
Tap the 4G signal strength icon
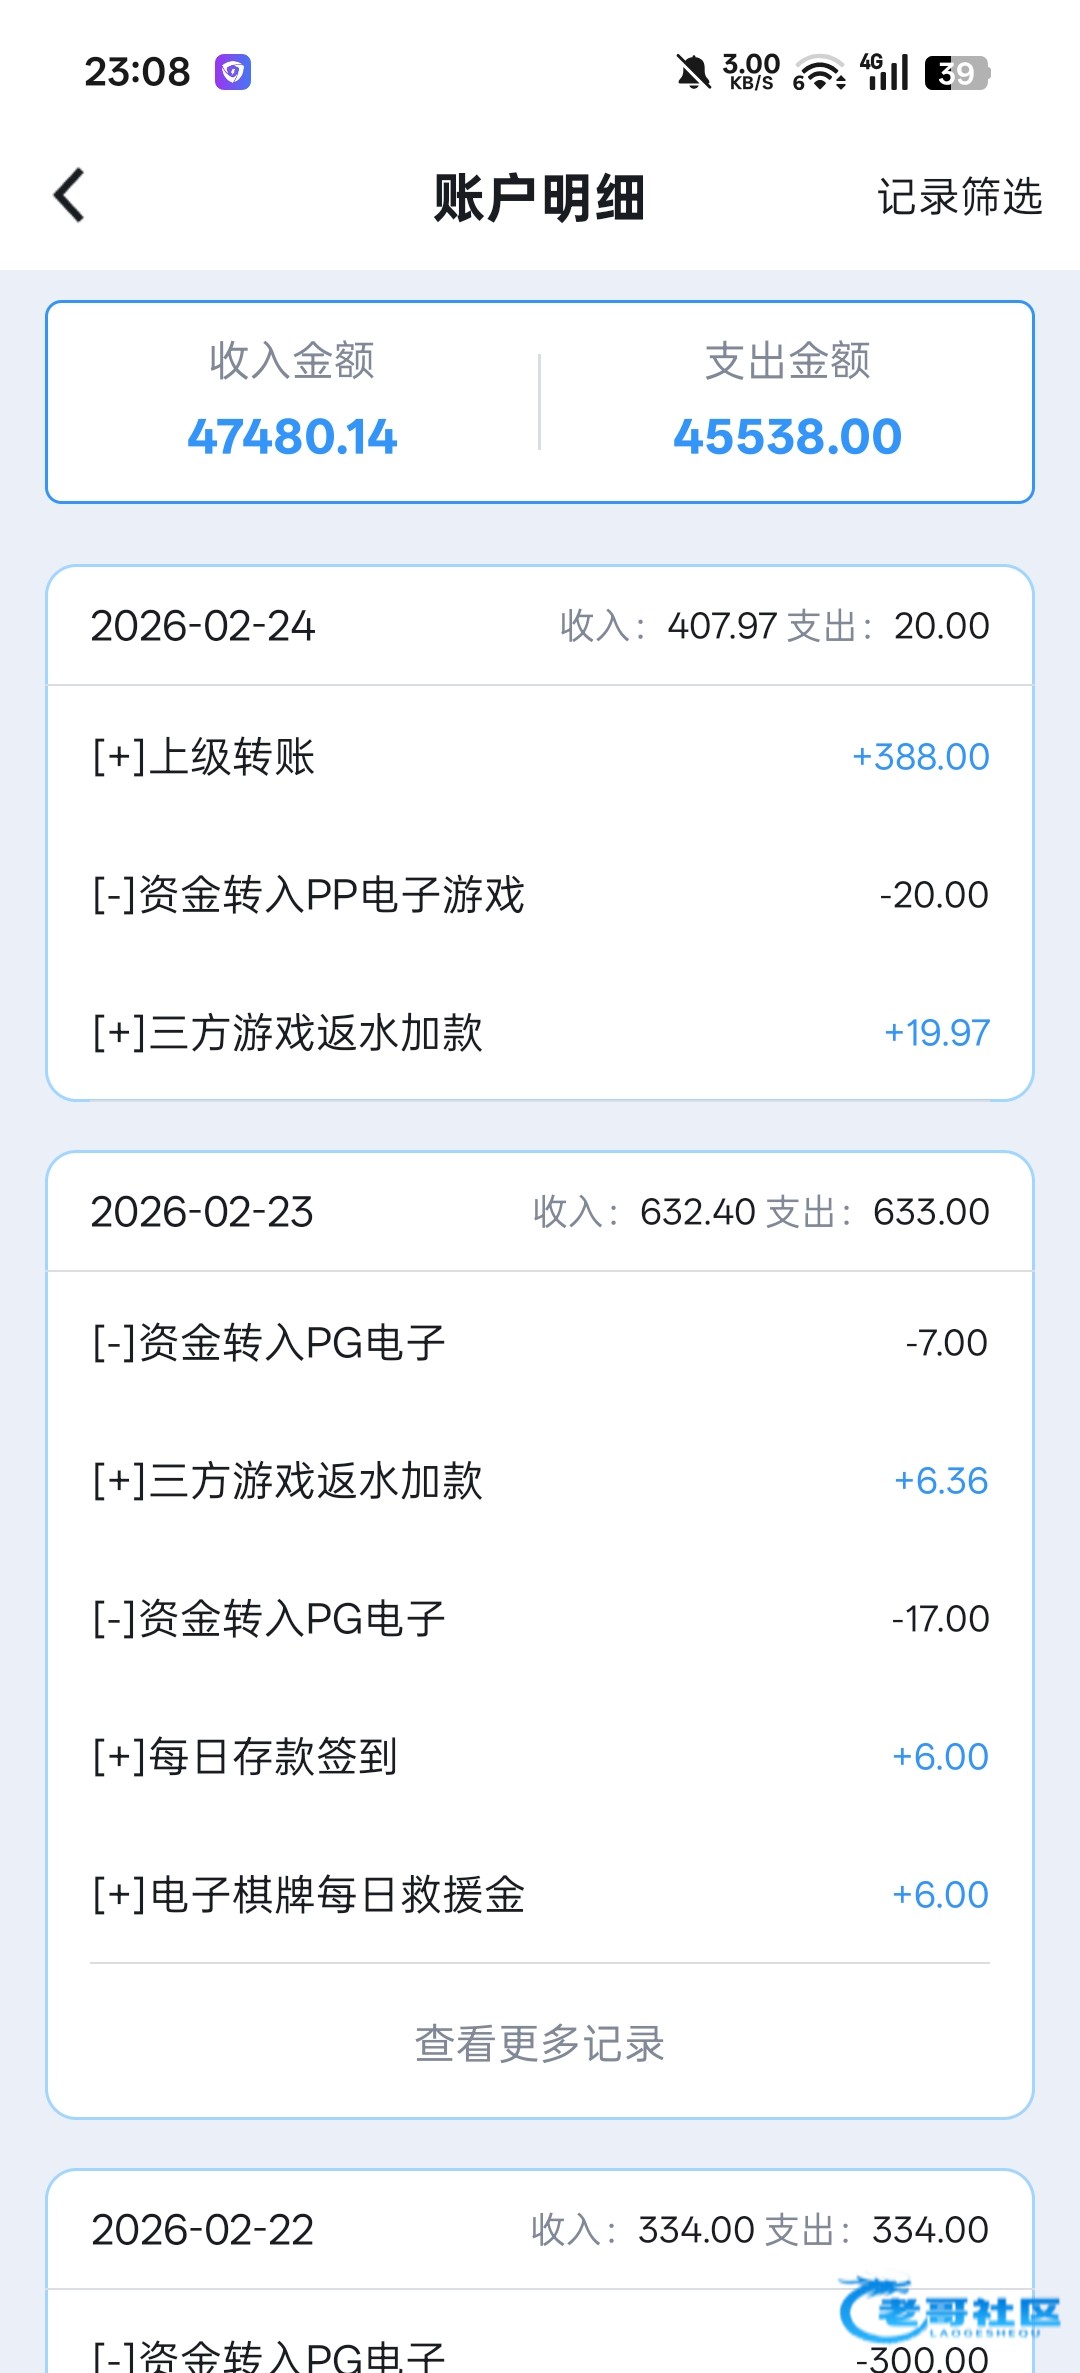[885, 72]
